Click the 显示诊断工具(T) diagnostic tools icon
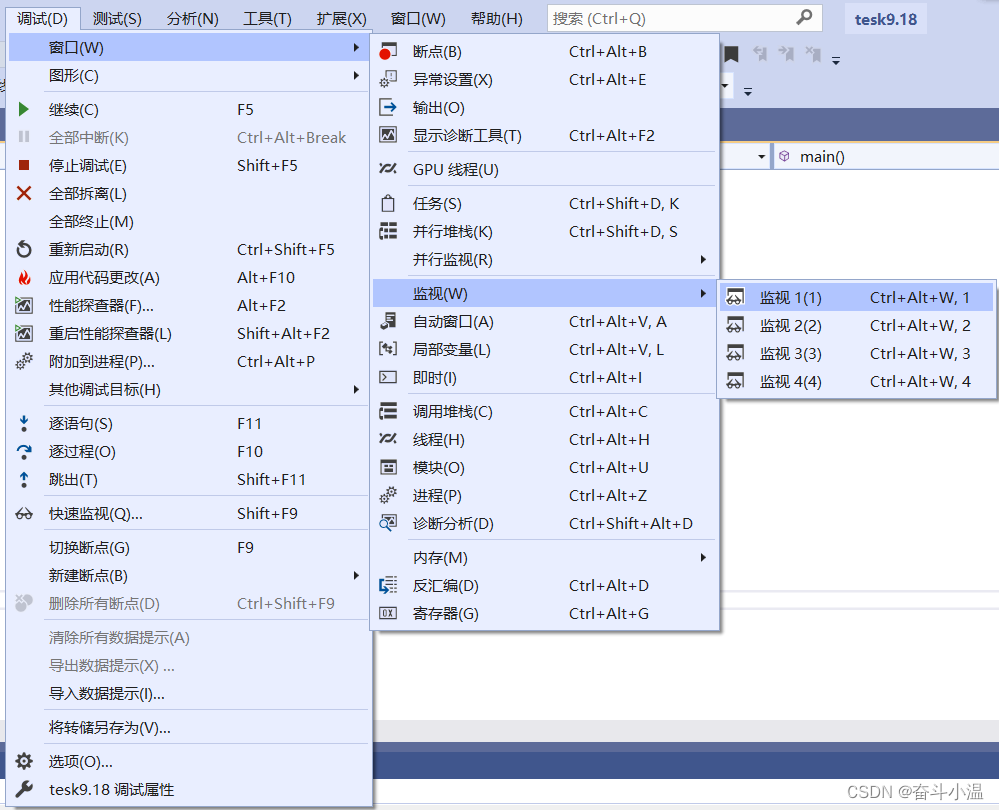 388,135
